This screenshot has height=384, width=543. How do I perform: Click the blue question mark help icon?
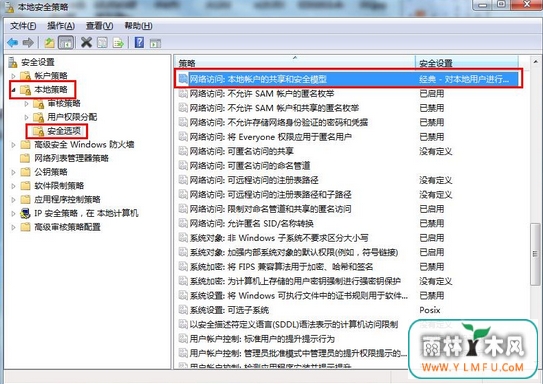[139, 43]
